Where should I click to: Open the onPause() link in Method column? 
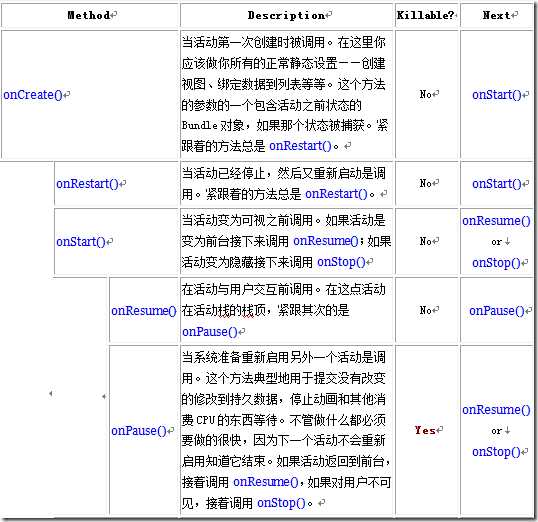click(139, 431)
